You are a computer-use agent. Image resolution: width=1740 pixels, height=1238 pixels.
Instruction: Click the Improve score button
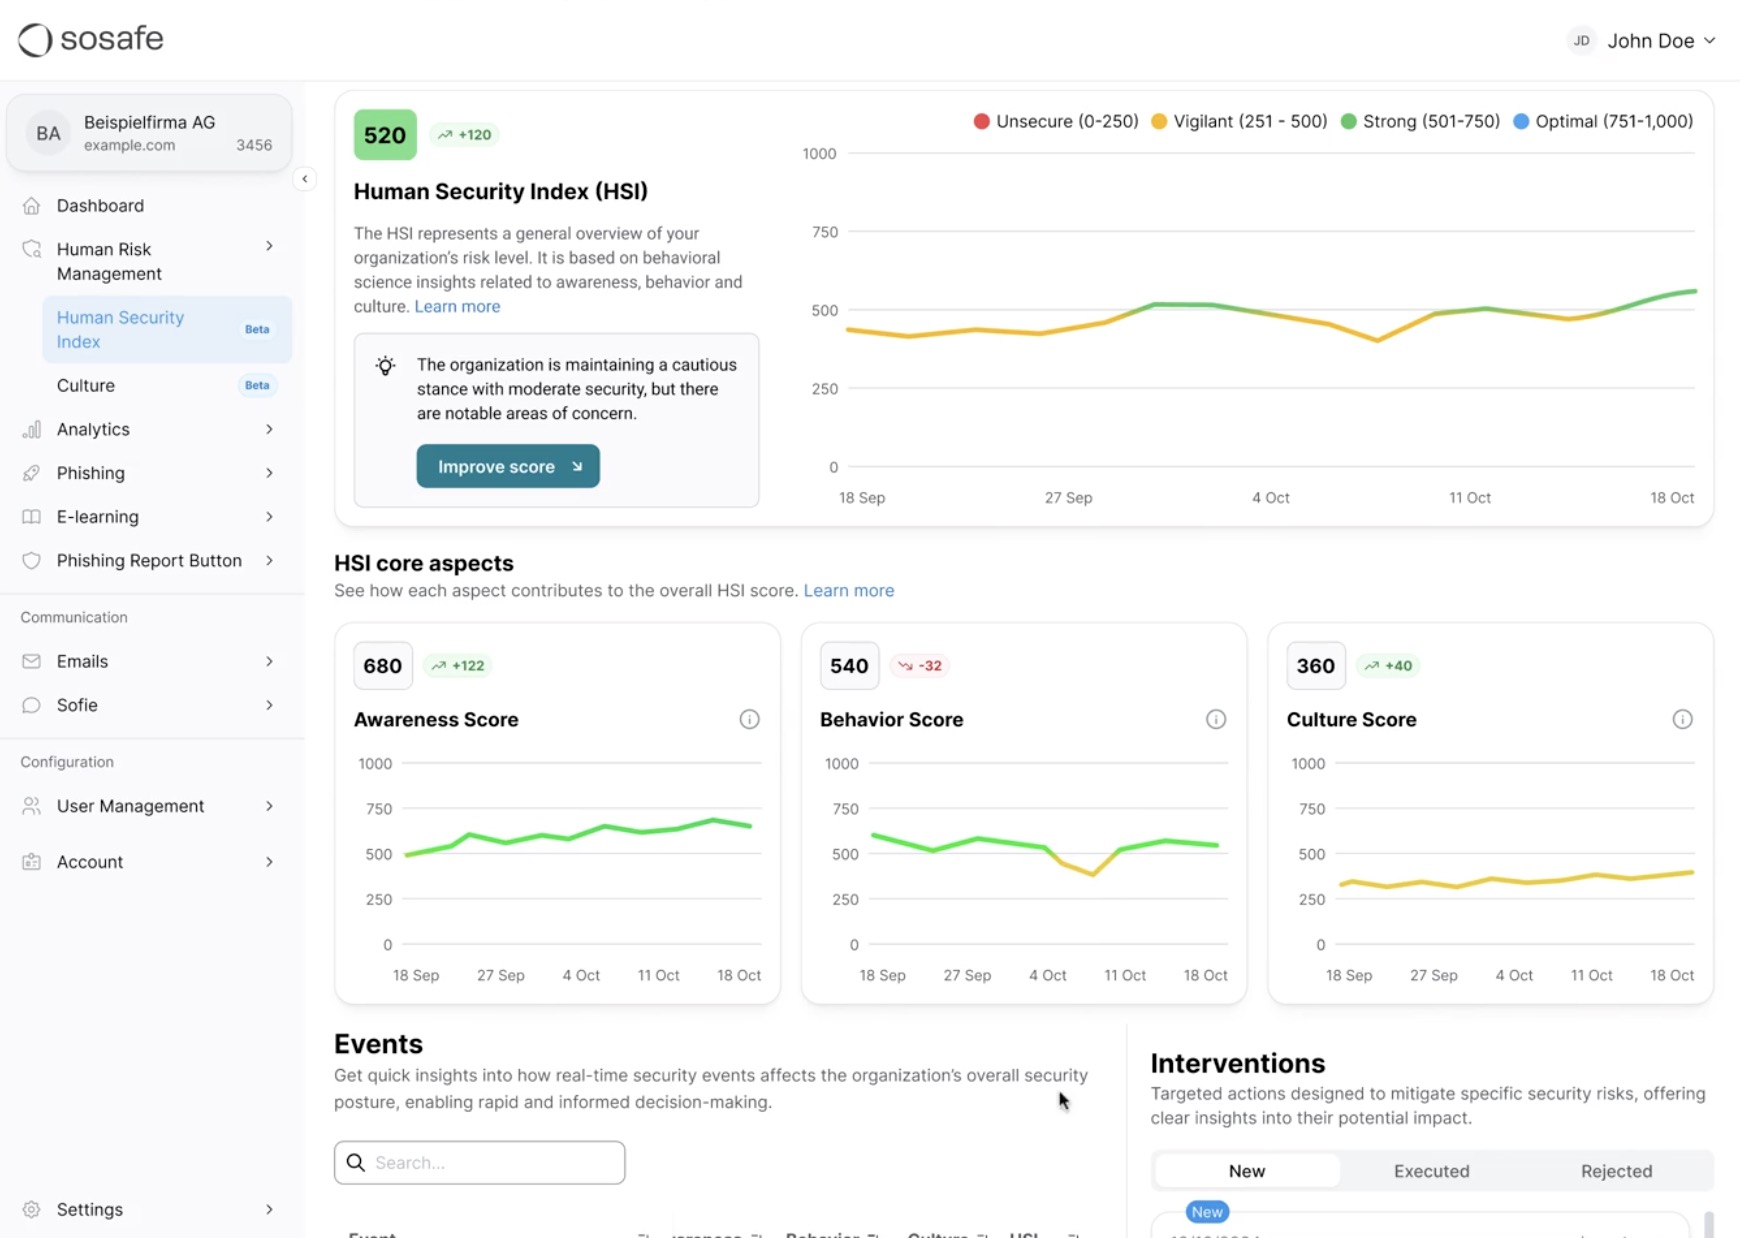tap(508, 466)
